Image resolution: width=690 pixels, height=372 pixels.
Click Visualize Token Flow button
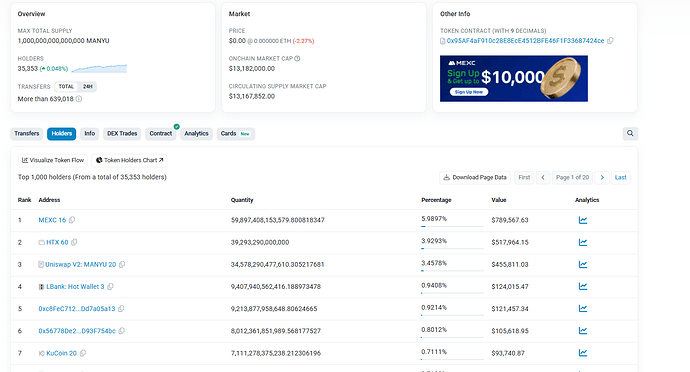point(53,160)
